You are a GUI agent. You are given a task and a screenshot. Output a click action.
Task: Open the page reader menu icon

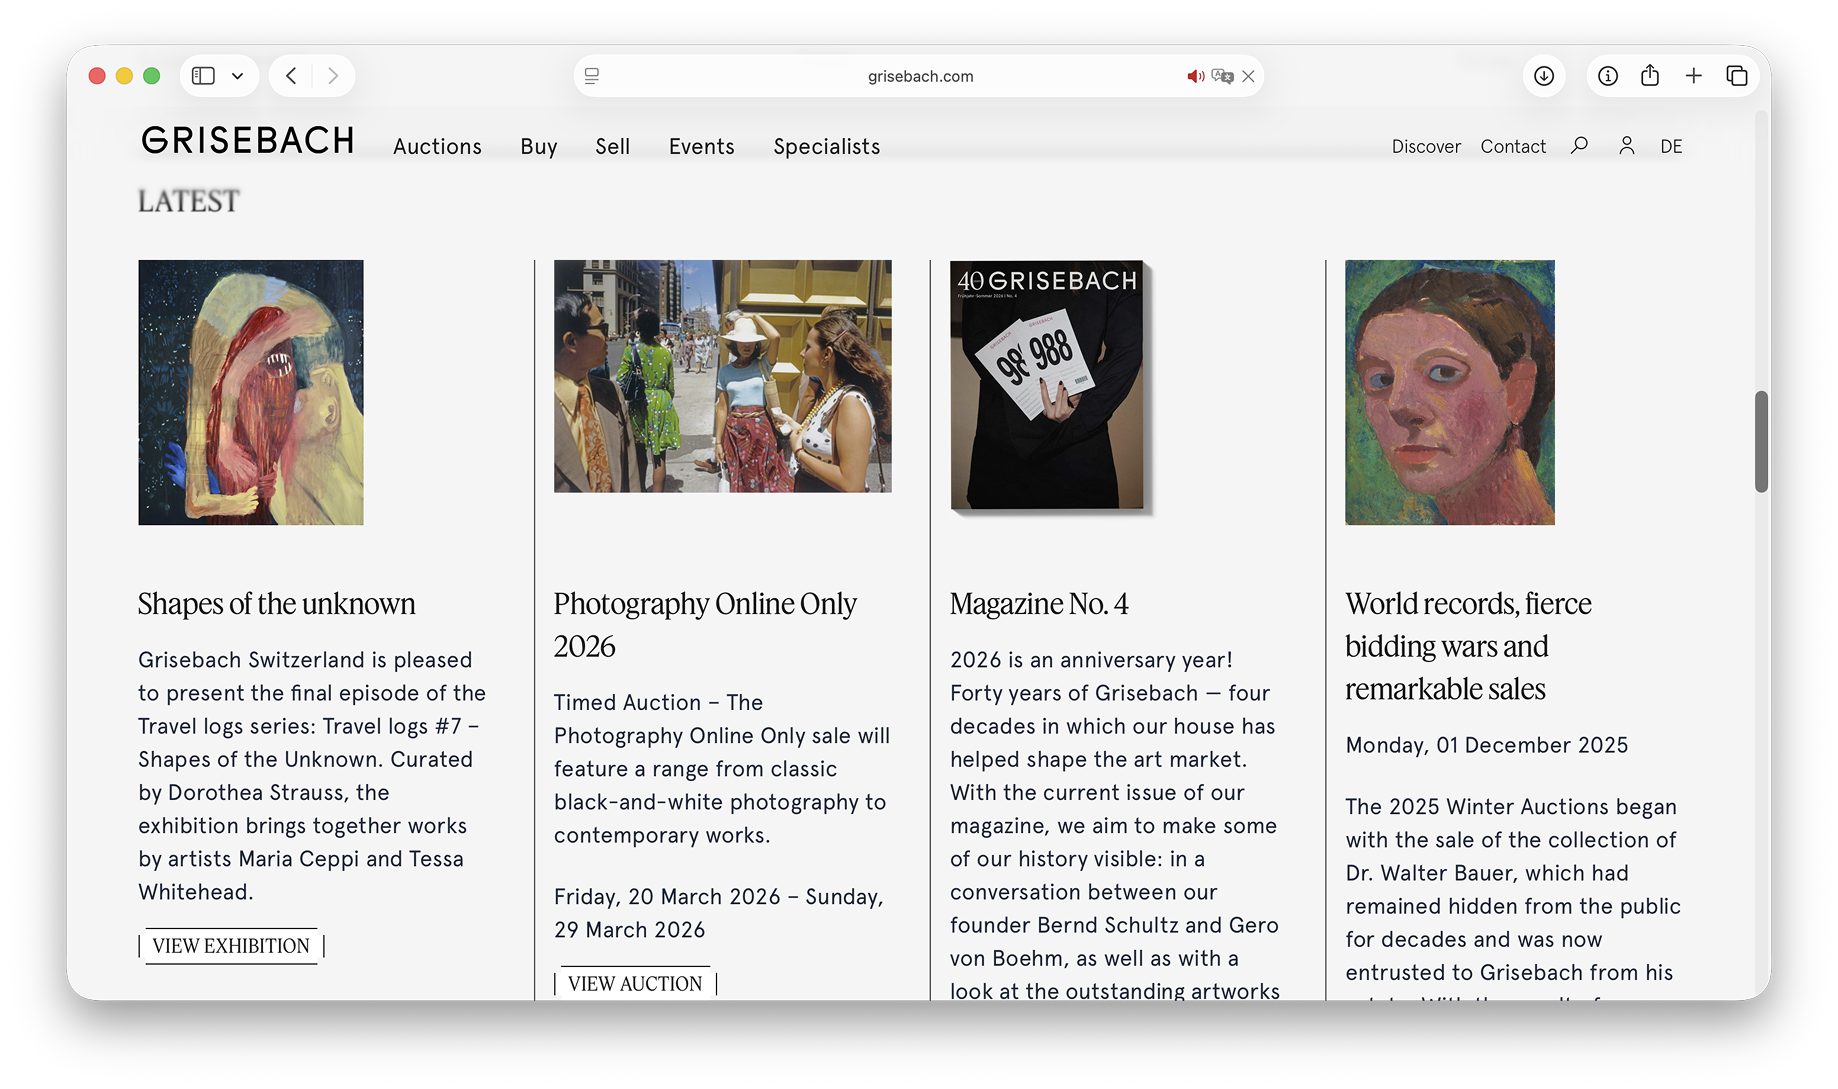click(592, 76)
